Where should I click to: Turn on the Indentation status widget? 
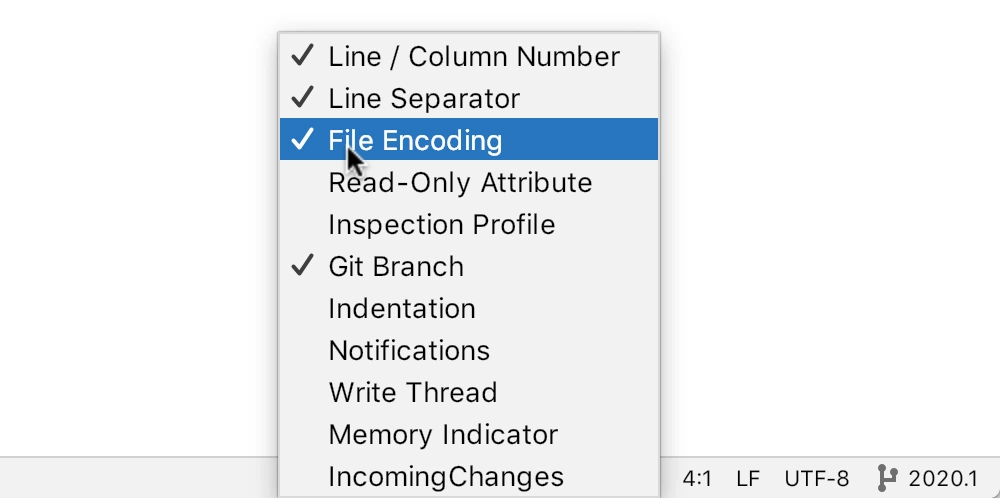pos(469,309)
